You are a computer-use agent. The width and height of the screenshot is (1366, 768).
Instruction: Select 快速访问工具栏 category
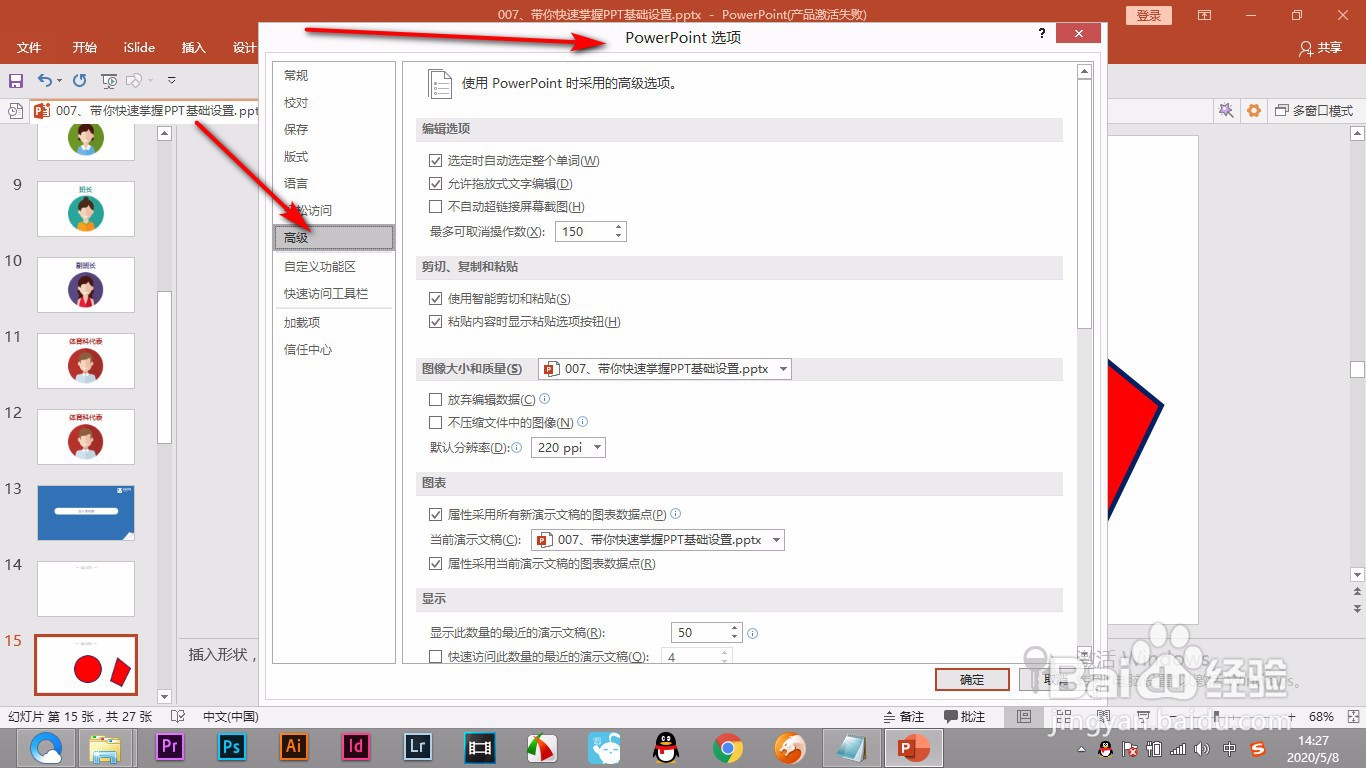[x=334, y=293]
